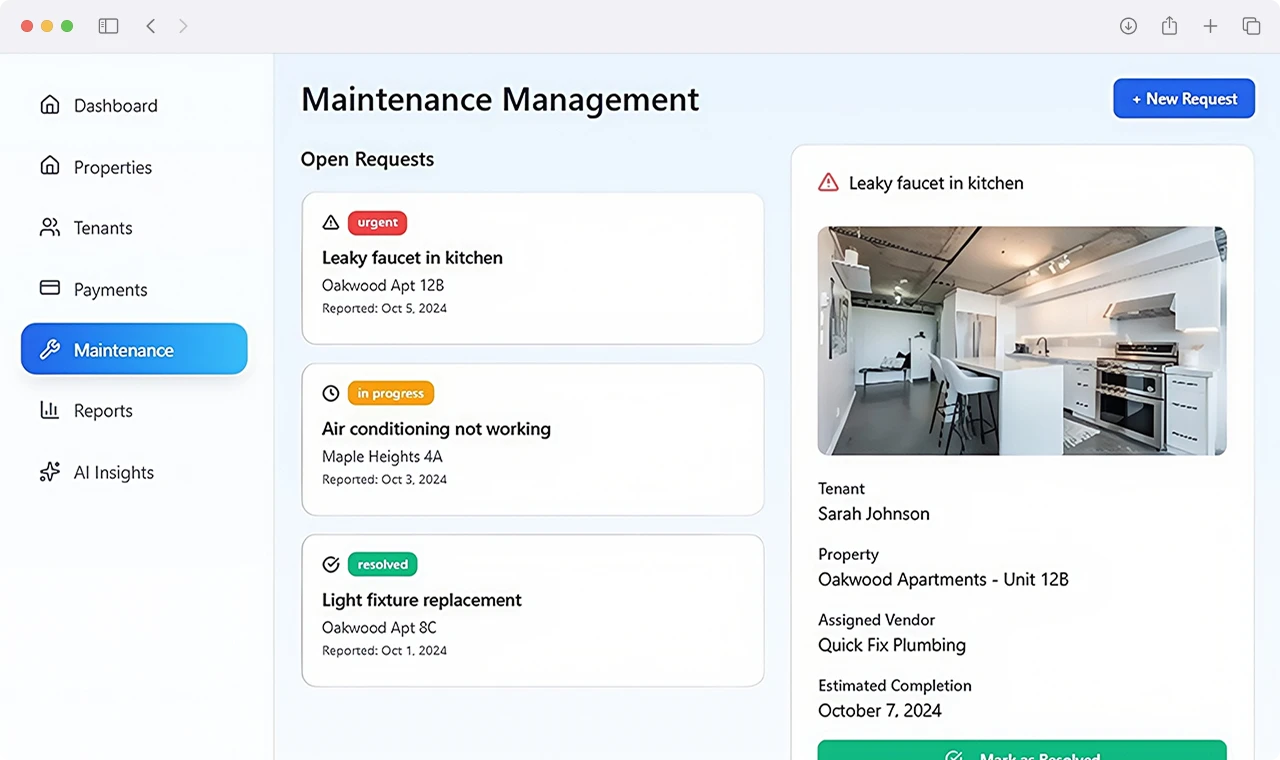This screenshot has width=1280, height=760.
Task: Click the Dashboard home icon
Action: tap(50, 105)
